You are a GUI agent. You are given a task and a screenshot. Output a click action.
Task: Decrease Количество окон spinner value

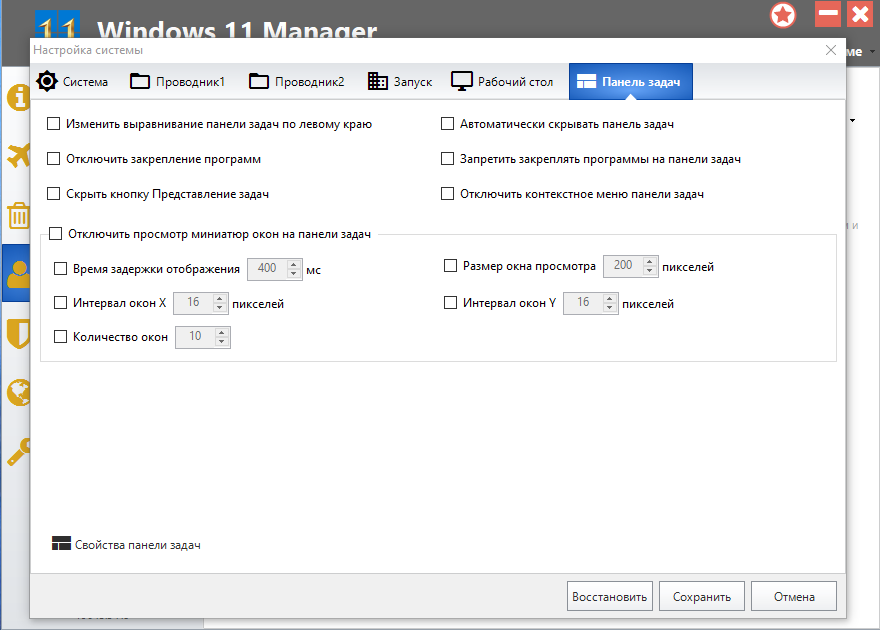[x=222, y=342]
